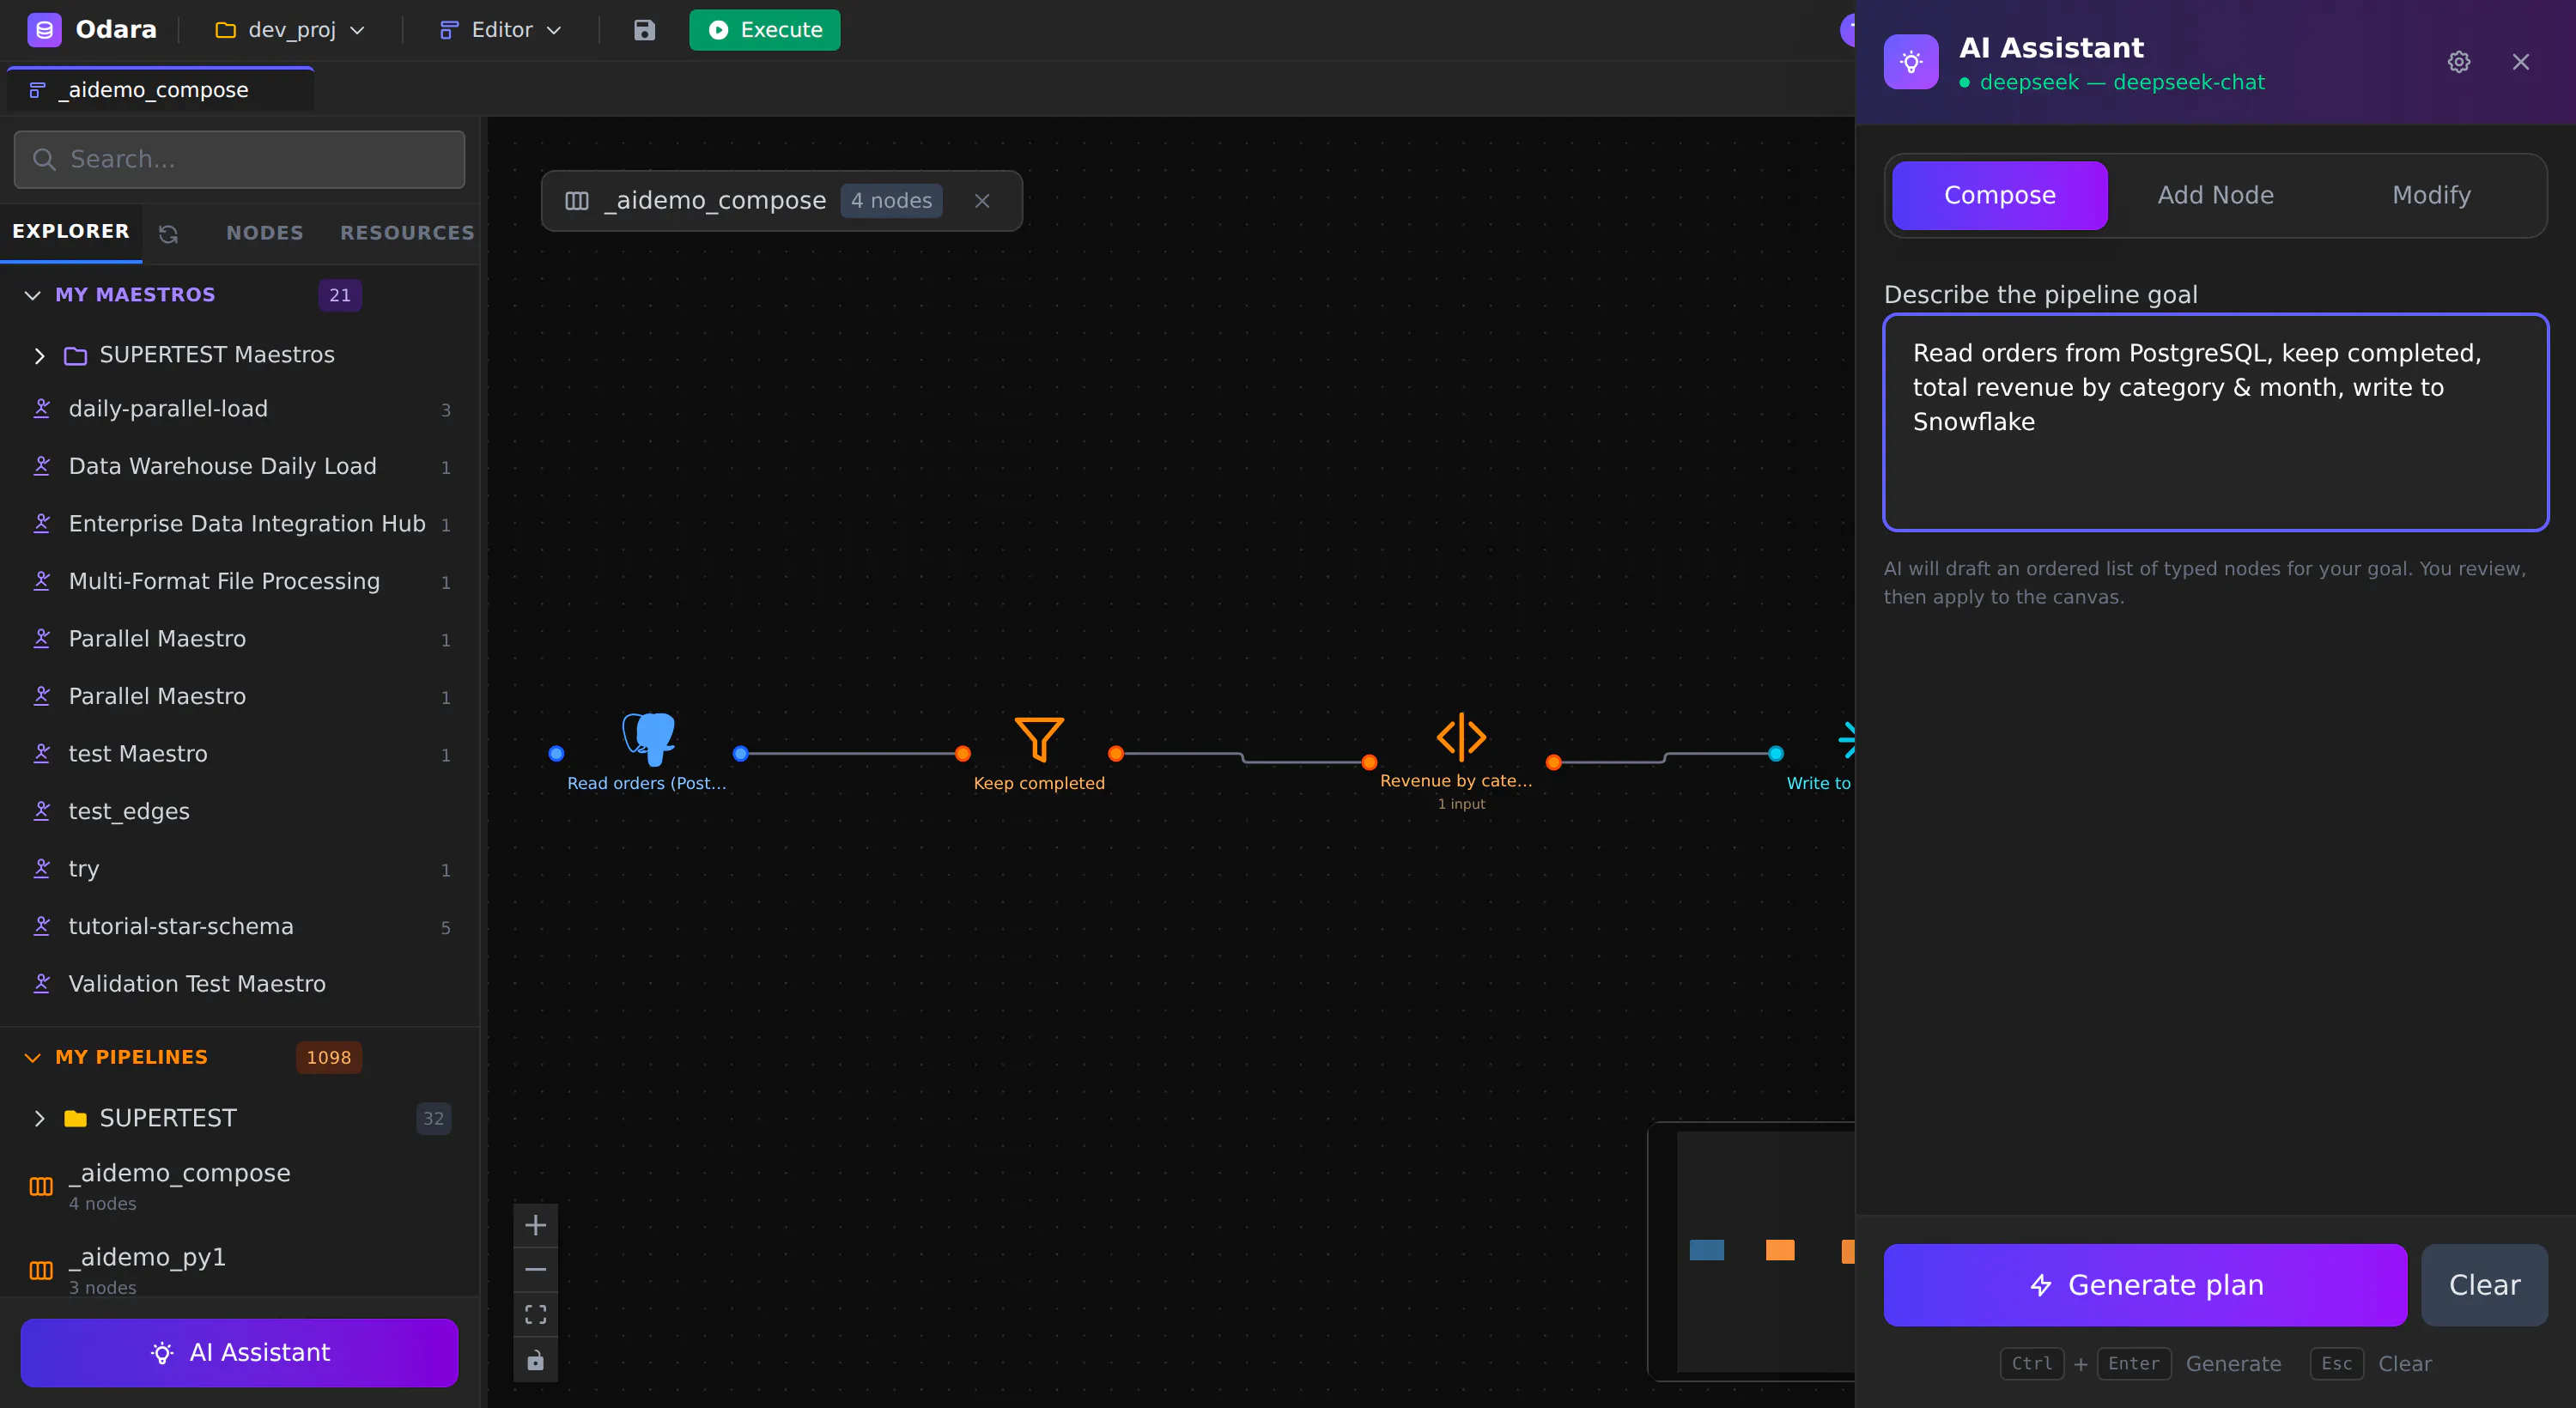Open Multi-Format File Processing maestro
This screenshot has height=1408, width=2576.
pos(240,581)
